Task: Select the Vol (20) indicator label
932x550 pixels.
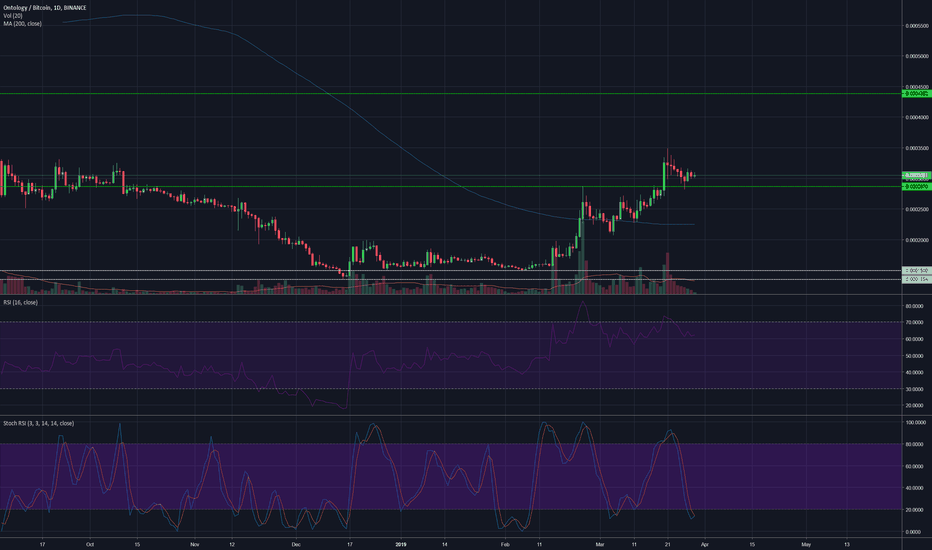Action: click(x=13, y=15)
